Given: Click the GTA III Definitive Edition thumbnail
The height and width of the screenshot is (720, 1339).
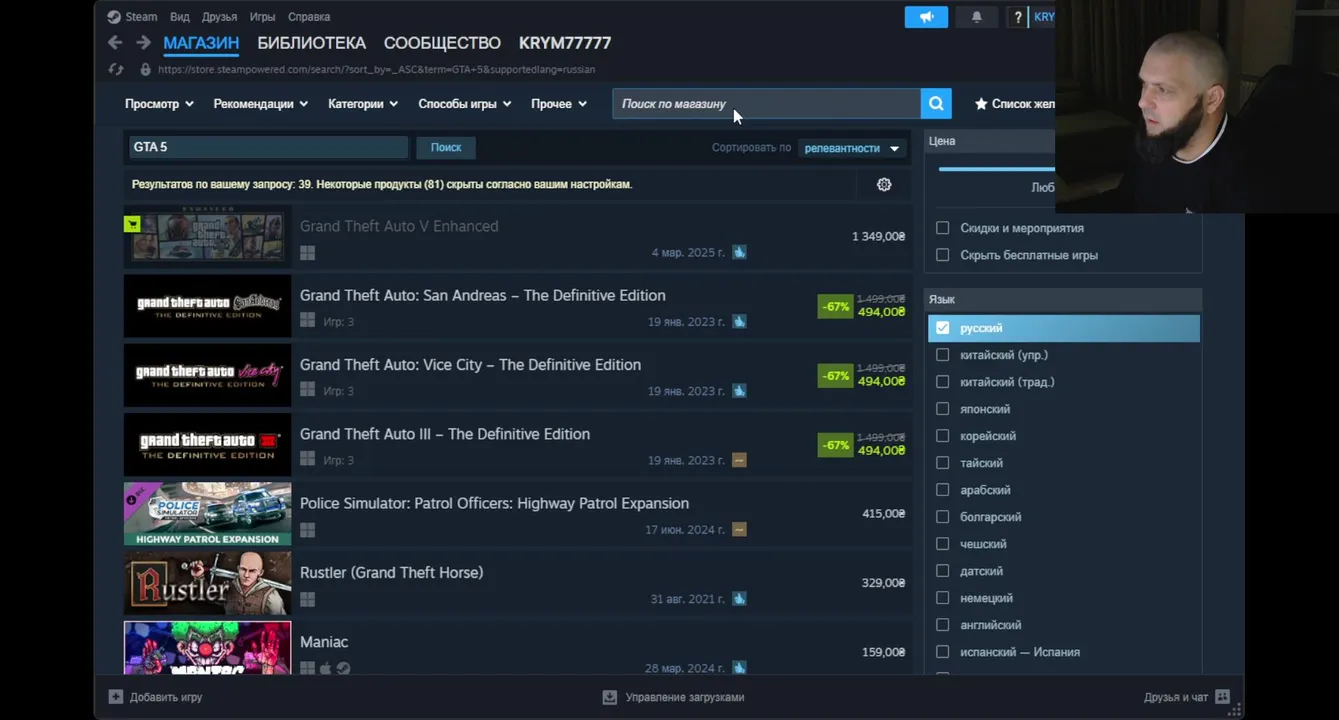Looking at the screenshot, I should pyautogui.click(x=208, y=445).
